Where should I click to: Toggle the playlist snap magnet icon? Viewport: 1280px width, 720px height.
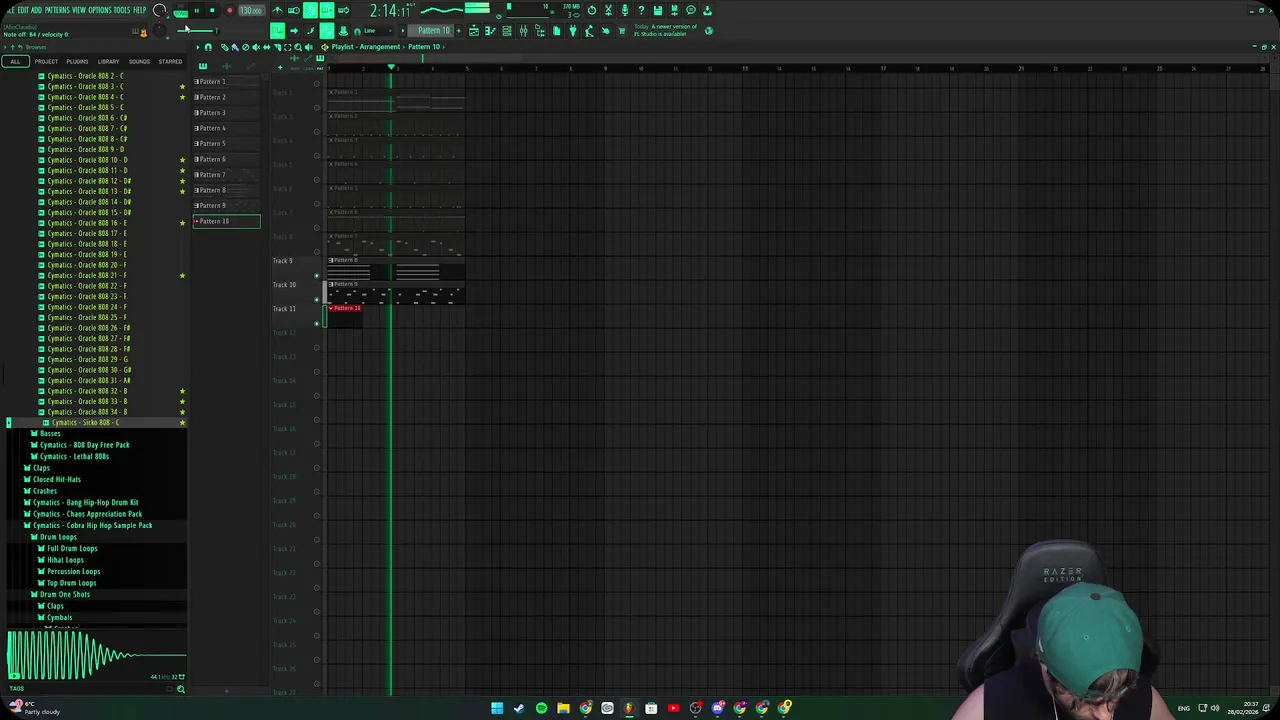[x=208, y=47]
